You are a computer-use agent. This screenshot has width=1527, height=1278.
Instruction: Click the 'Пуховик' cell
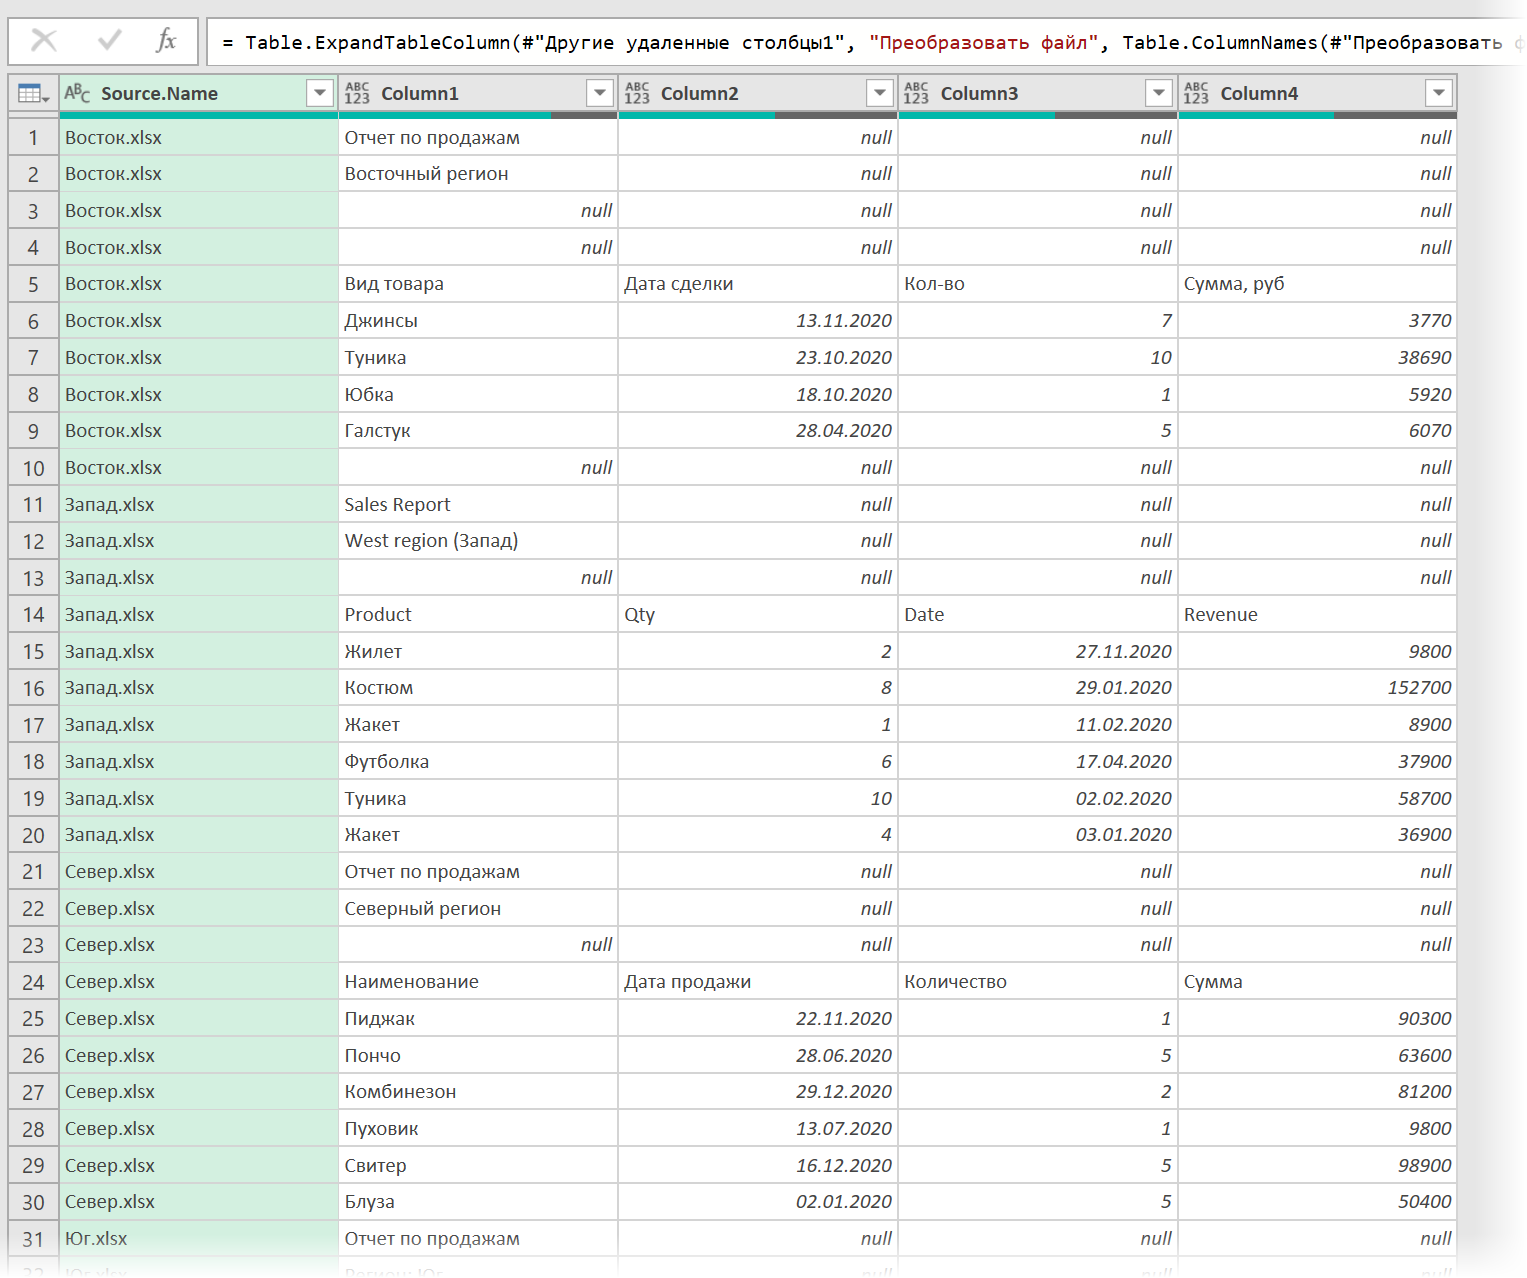[x=478, y=1129]
